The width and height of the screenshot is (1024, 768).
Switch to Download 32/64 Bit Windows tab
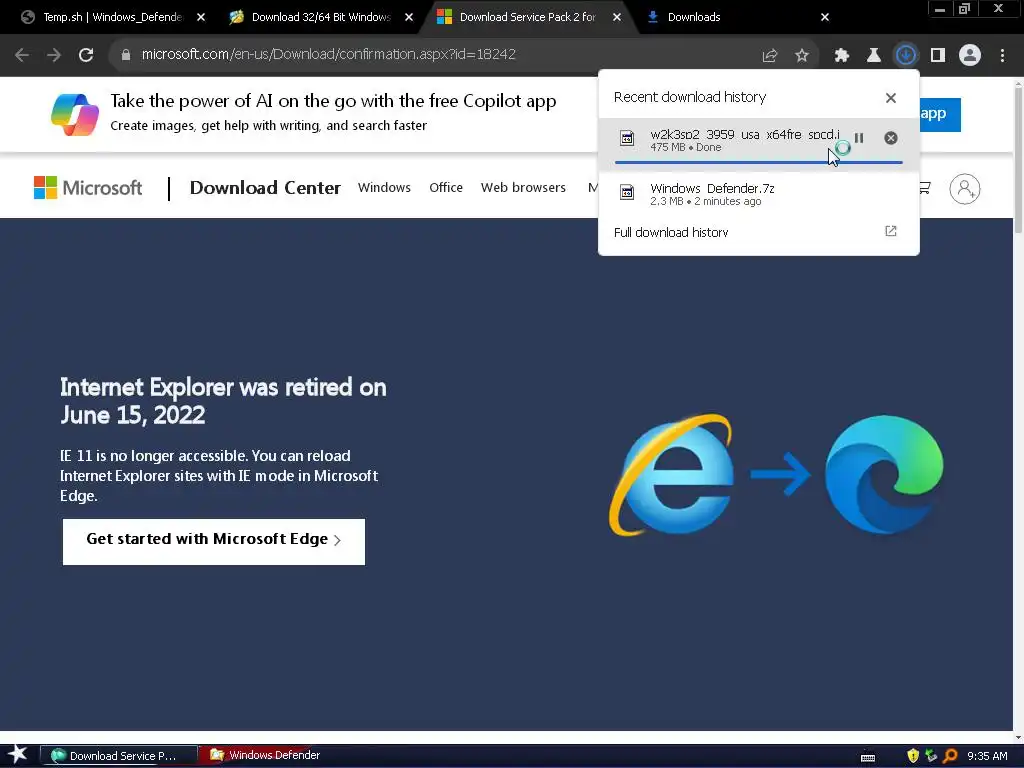pyautogui.click(x=321, y=18)
